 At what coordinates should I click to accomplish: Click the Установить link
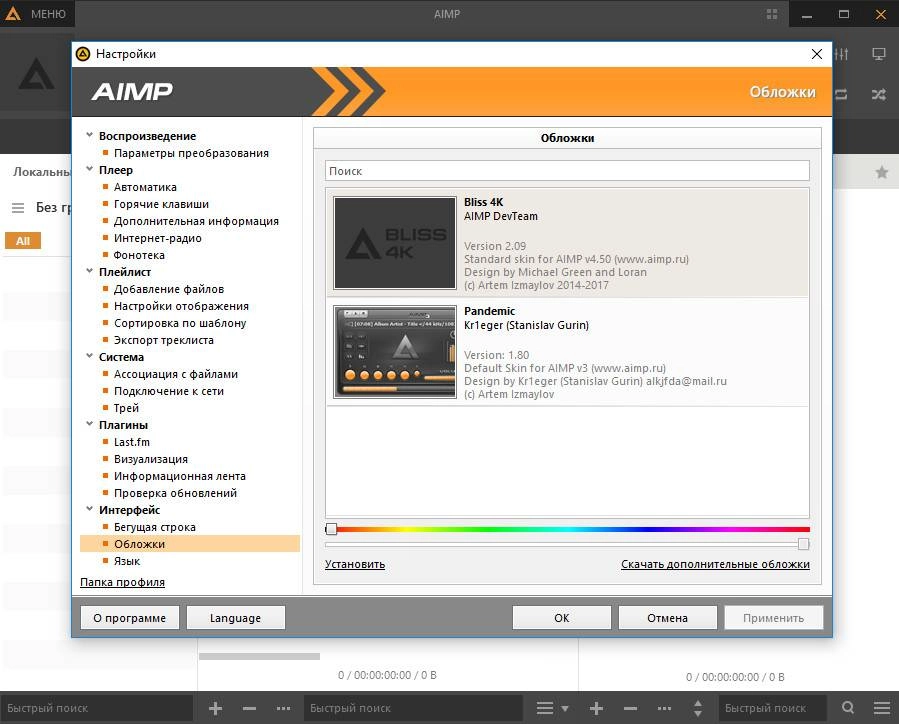[x=355, y=565]
